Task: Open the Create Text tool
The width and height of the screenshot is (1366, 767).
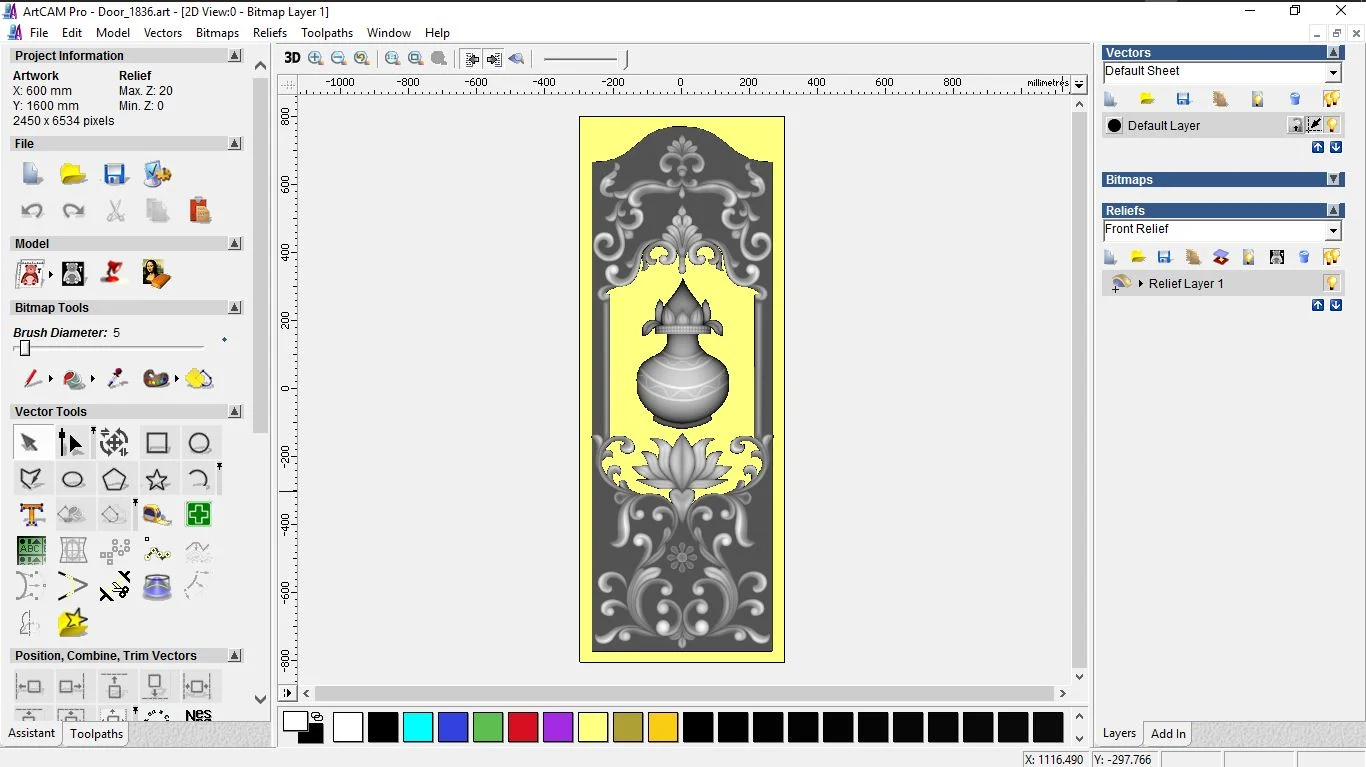Action: point(30,514)
